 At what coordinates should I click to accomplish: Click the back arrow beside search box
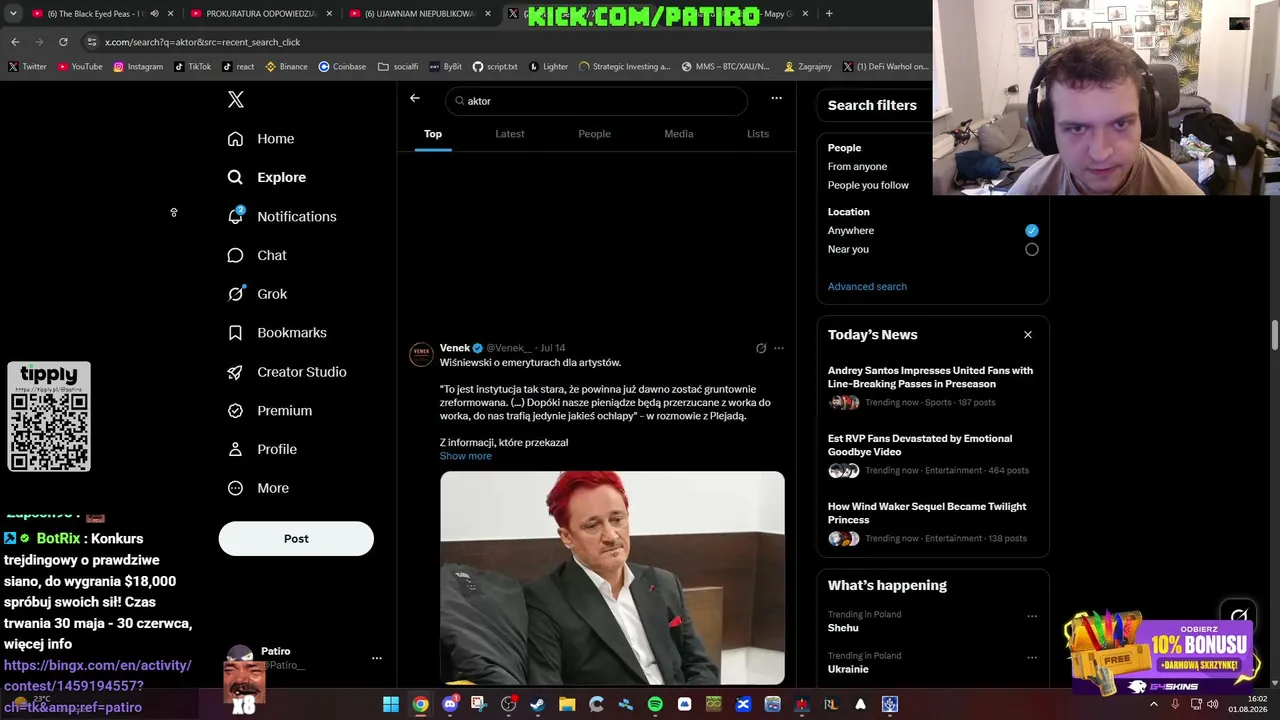coord(415,98)
